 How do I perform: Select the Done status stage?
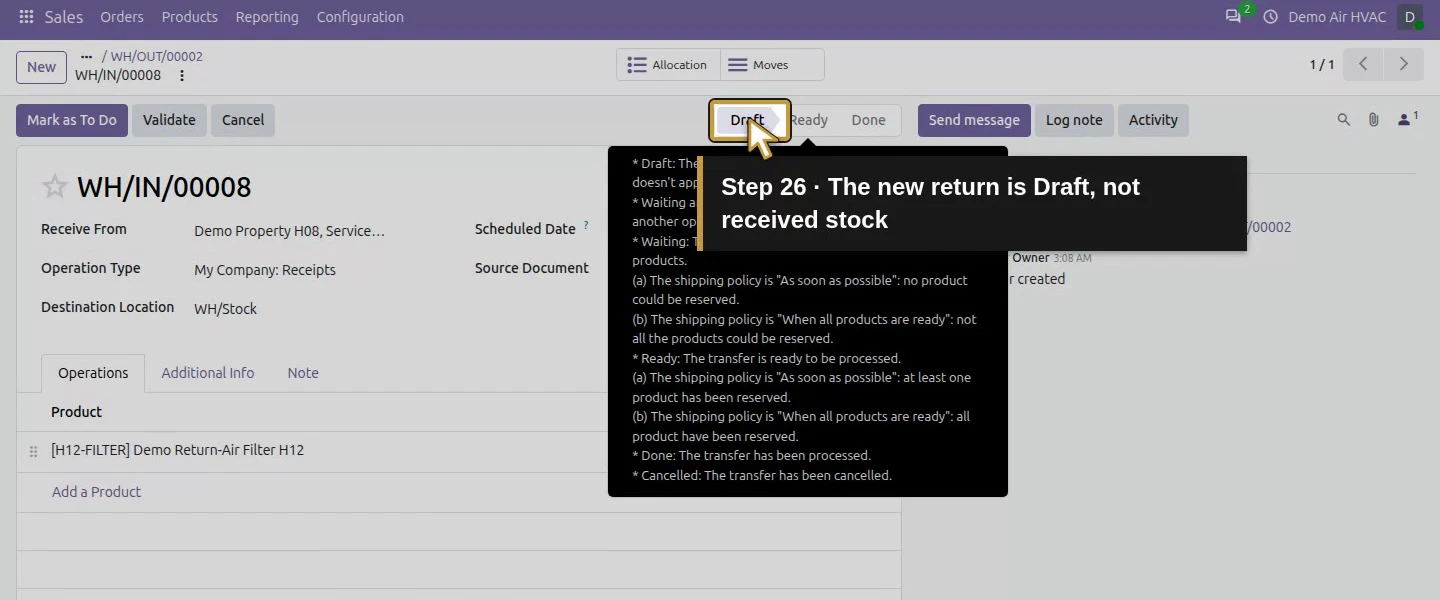coord(868,120)
